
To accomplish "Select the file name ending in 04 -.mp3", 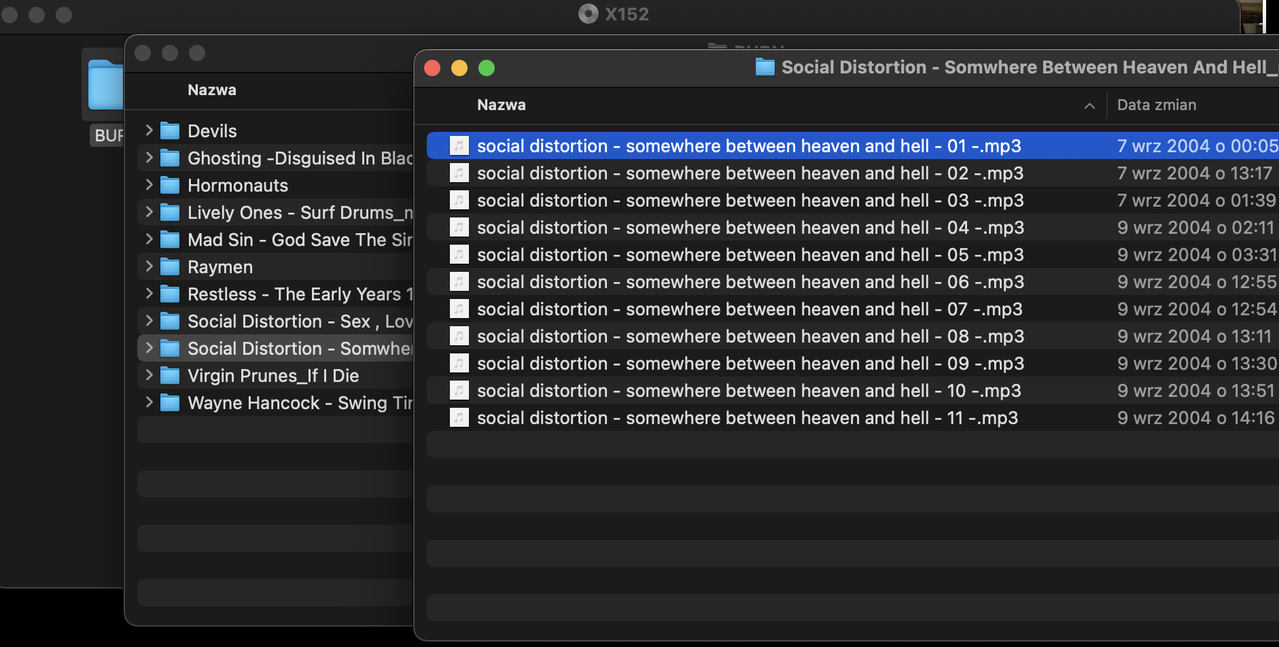I will pyautogui.click(x=750, y=227).
